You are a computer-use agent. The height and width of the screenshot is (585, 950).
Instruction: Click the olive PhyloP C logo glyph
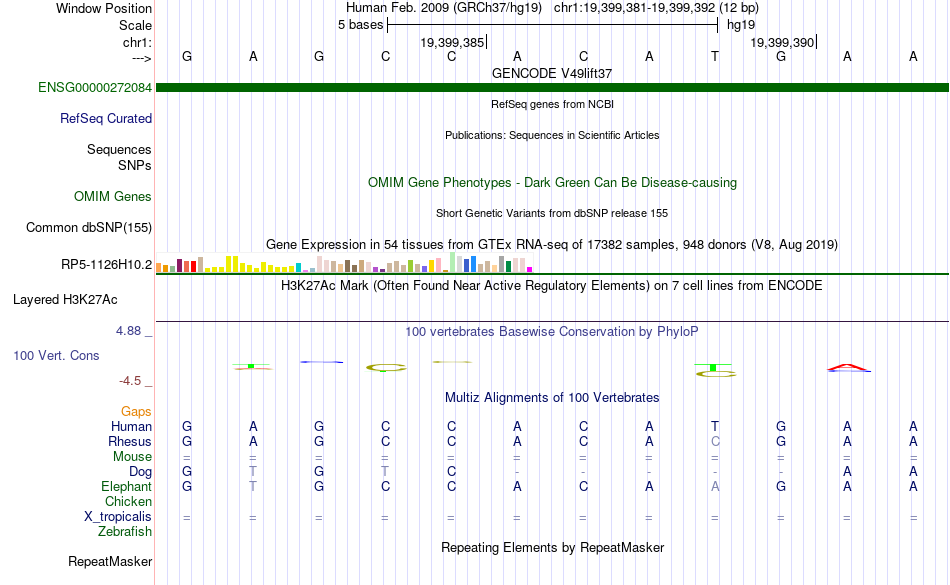(386, 368)
